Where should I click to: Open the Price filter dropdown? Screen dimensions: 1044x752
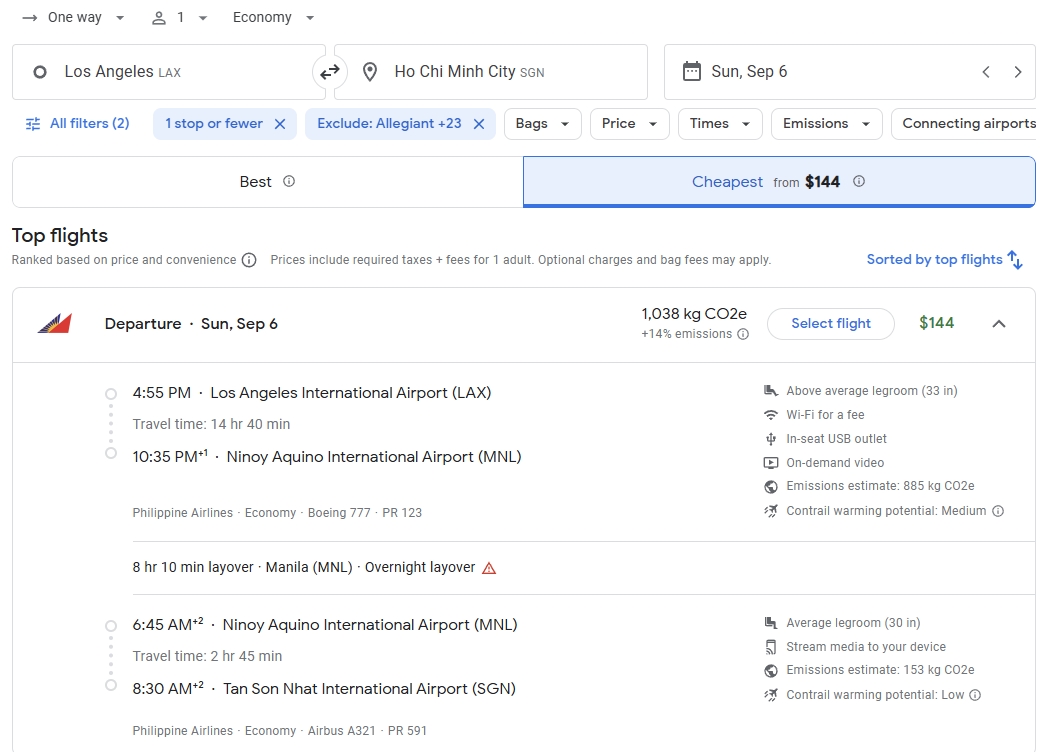(x=629, y=124)
